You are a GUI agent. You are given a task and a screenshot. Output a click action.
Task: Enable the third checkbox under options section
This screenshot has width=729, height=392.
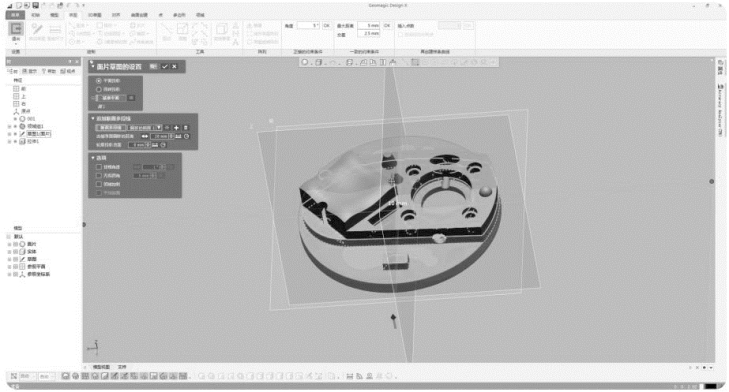pyautogui.click(x=99, y=184)
